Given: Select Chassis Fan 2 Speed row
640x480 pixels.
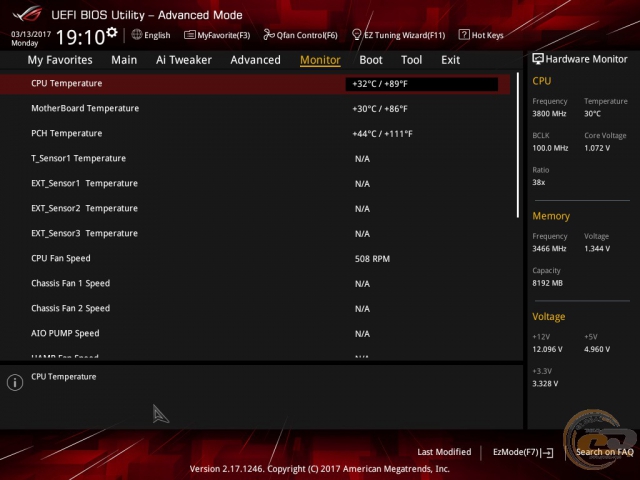Looking at the screenshot, I should point(255,308).
